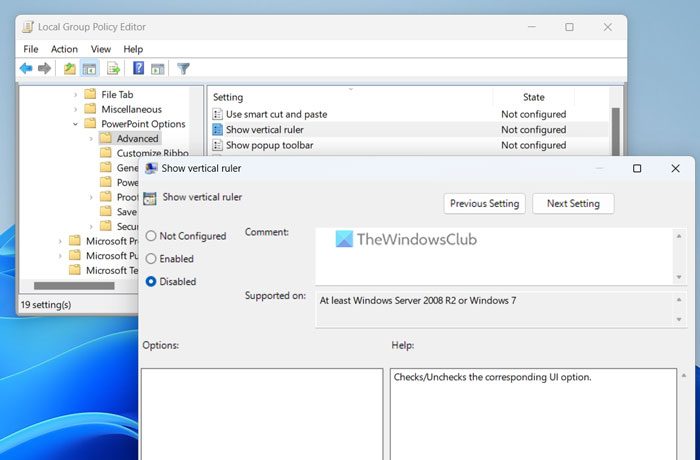Open the View menu
Image resolution: width=700 pixels, height=460 pixels.
pos(101,49)
